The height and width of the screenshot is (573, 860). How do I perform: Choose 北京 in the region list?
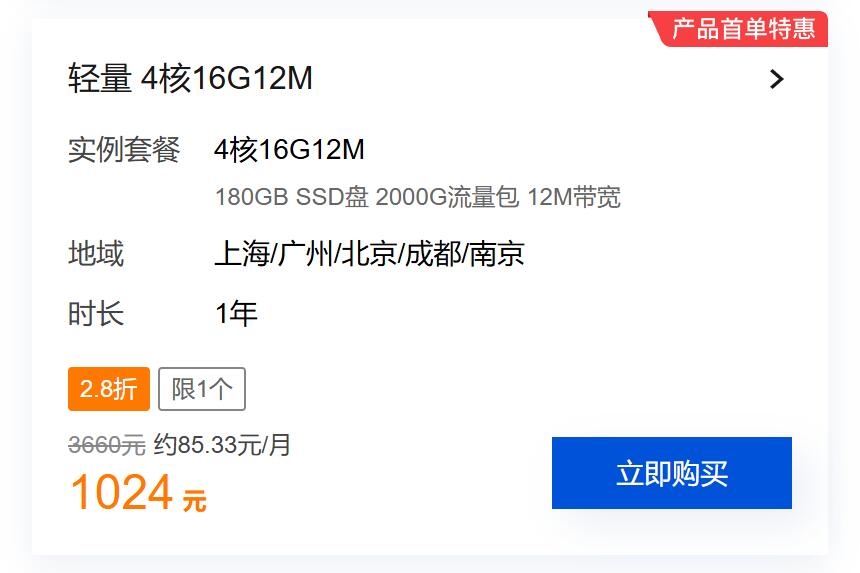coord(369,253)
